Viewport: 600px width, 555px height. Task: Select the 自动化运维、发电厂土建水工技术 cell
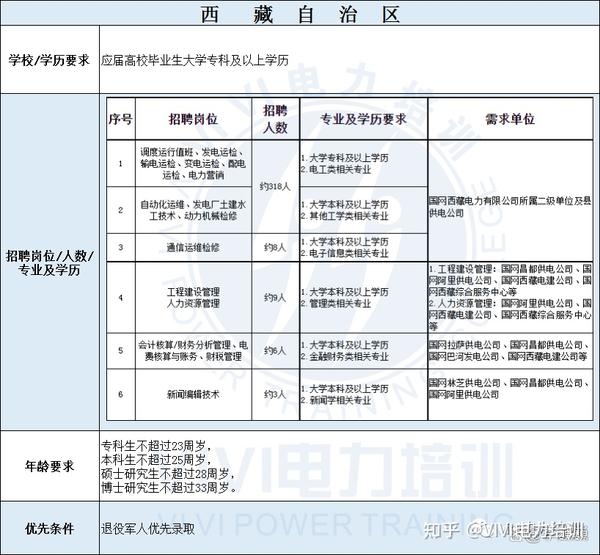coord(193,210)
